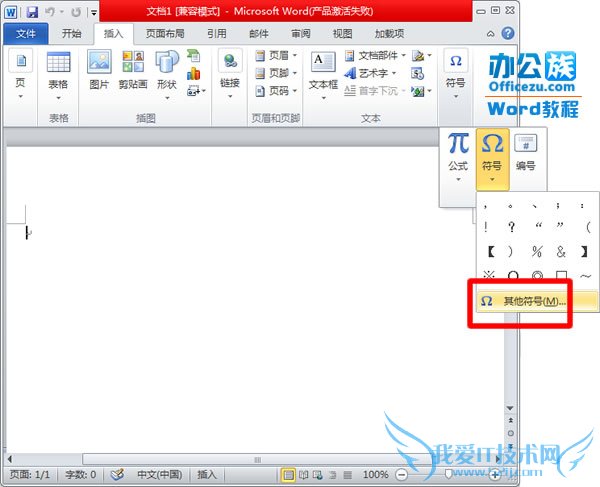Select the Print Layout view button
600x487 pixels.
click(x=288, y=475)
